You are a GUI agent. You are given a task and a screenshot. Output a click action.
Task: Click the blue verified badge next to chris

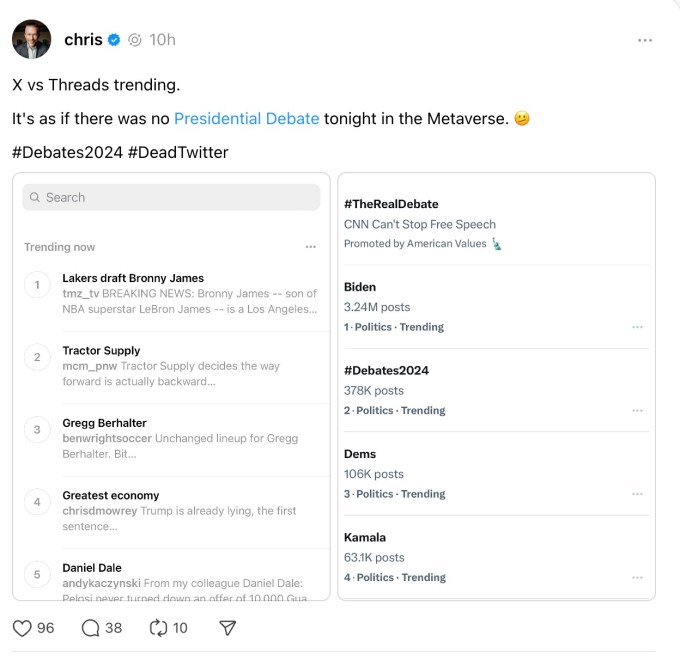115,40
